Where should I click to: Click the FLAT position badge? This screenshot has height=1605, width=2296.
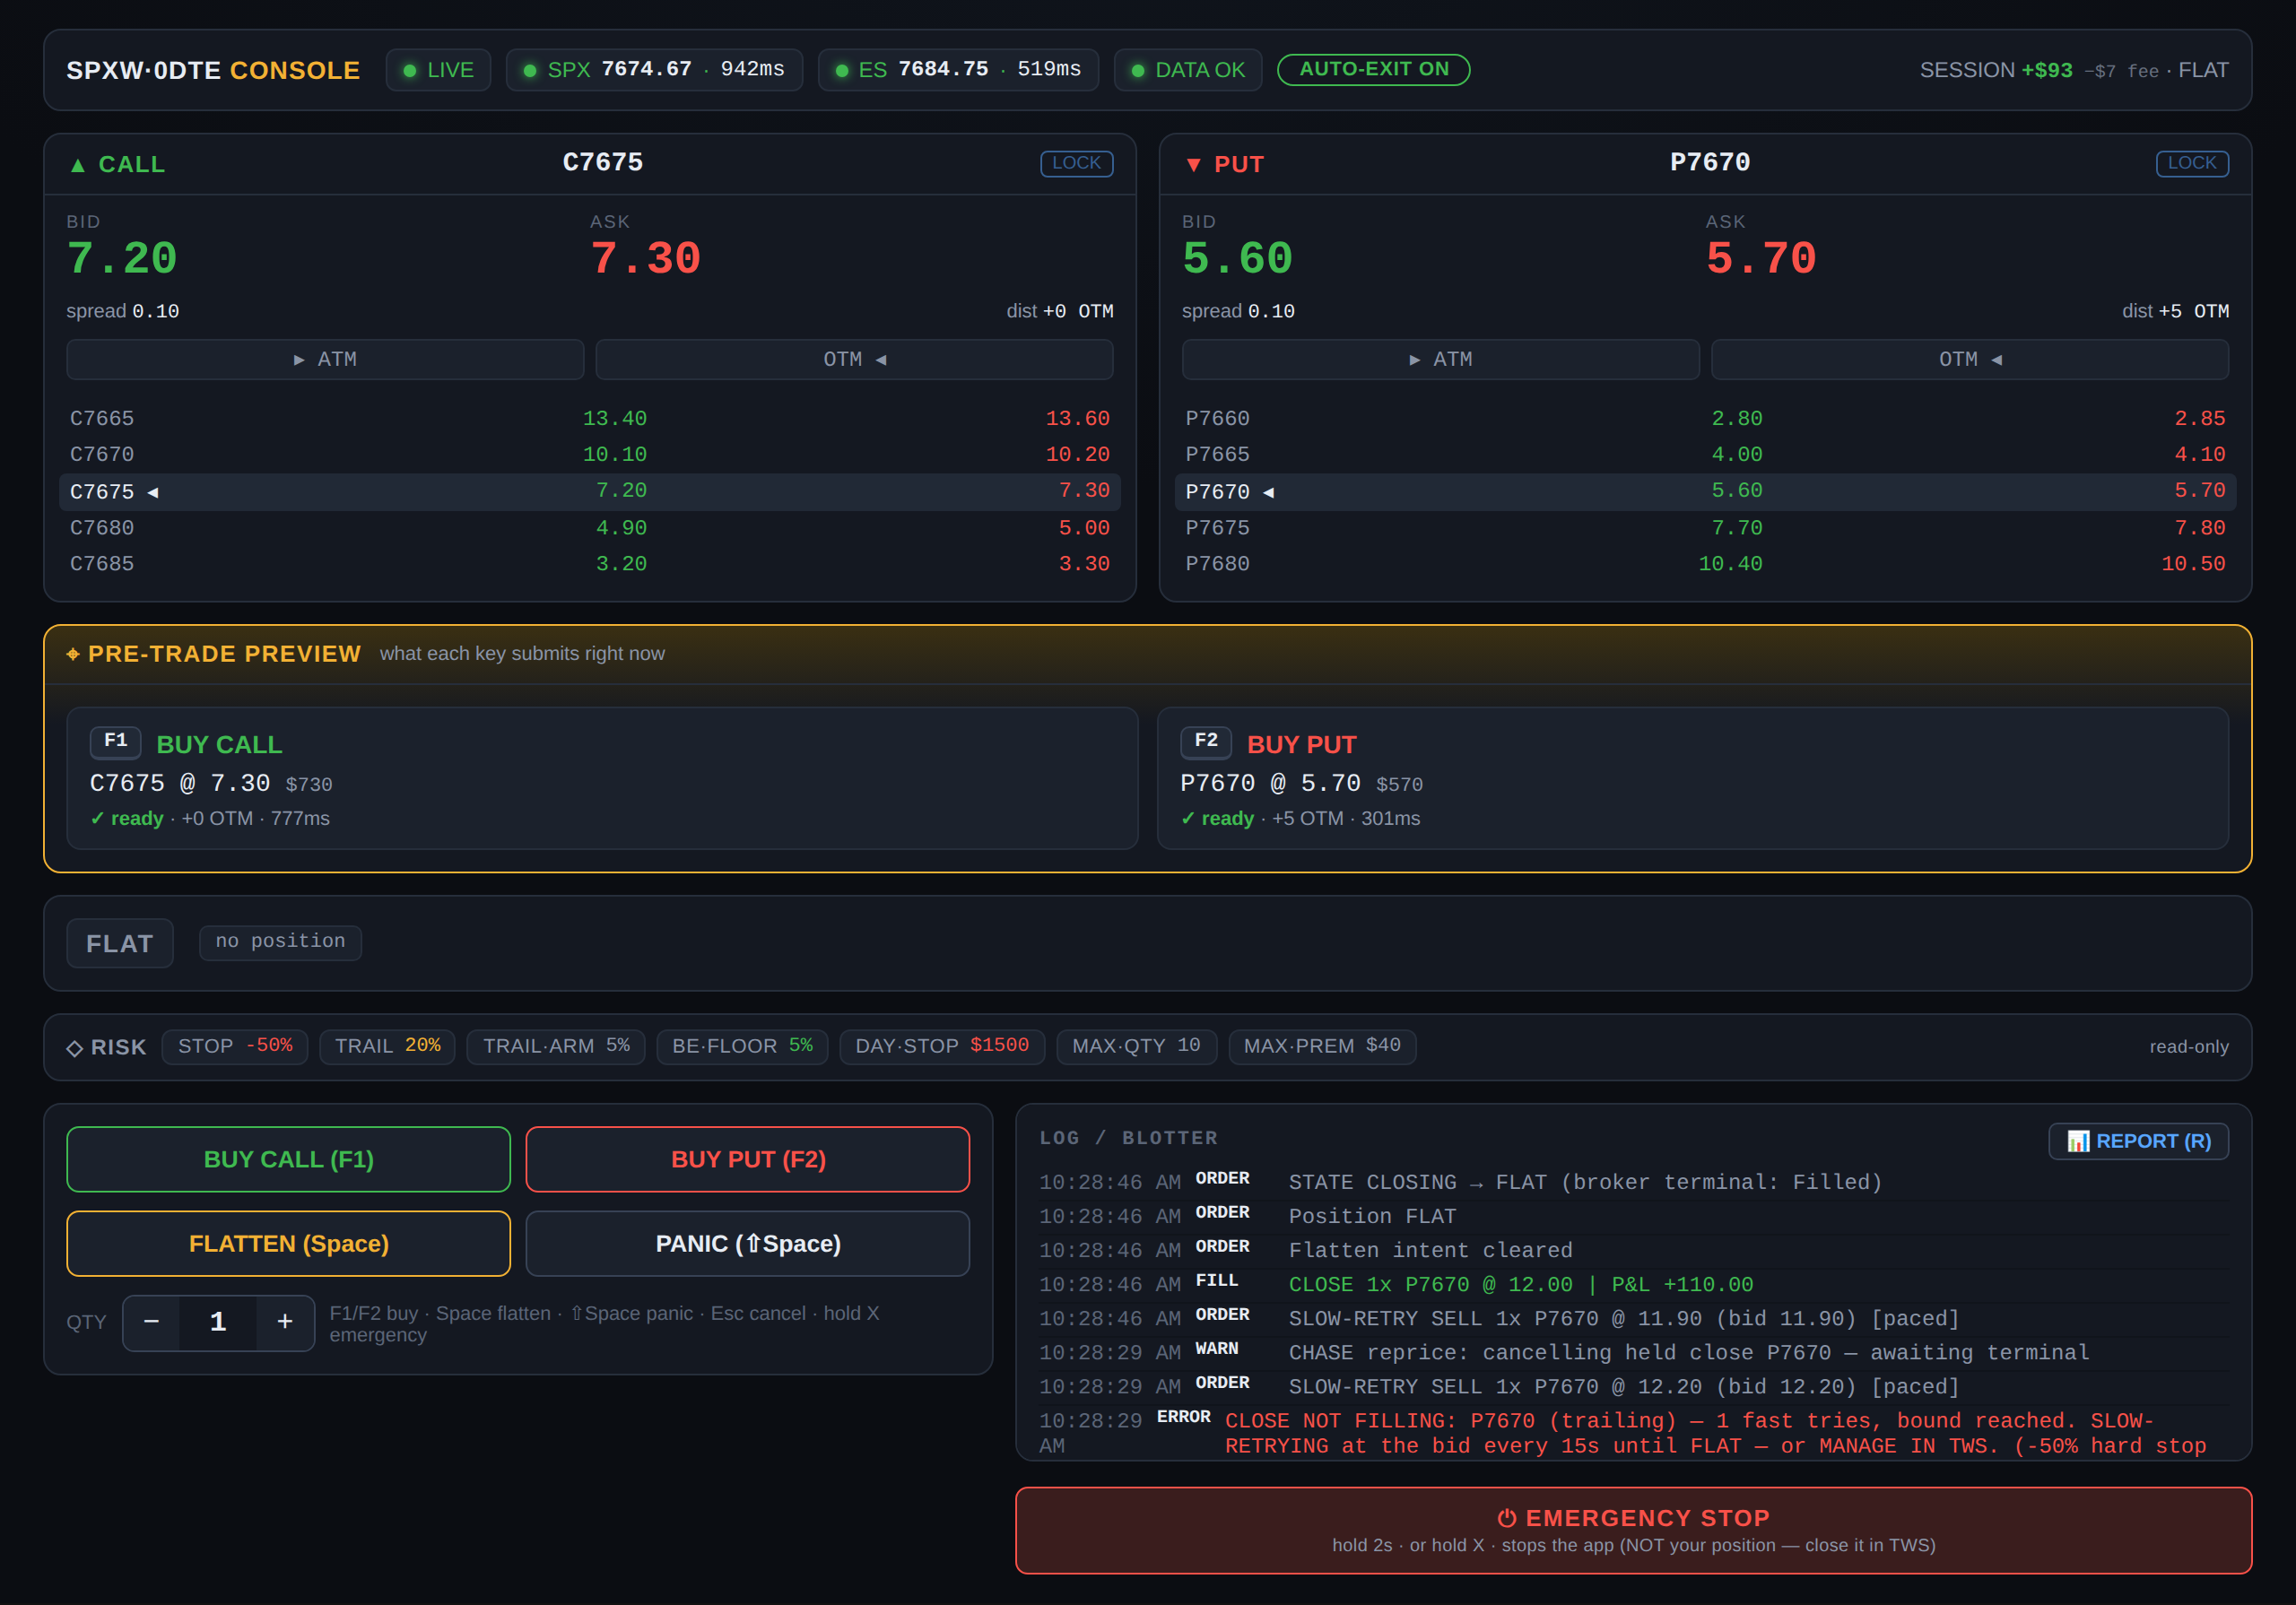tap(120, 943)
